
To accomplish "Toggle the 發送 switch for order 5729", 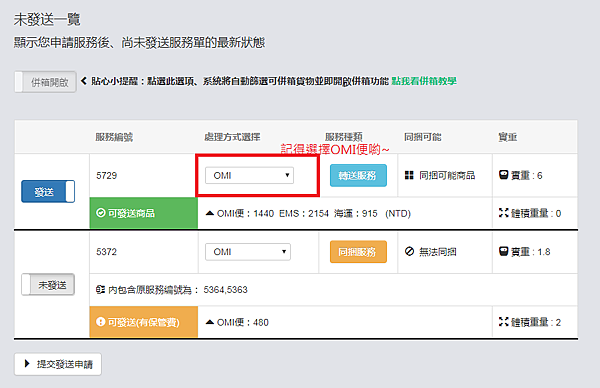I will pyautogui.click(x=48, y=191).
